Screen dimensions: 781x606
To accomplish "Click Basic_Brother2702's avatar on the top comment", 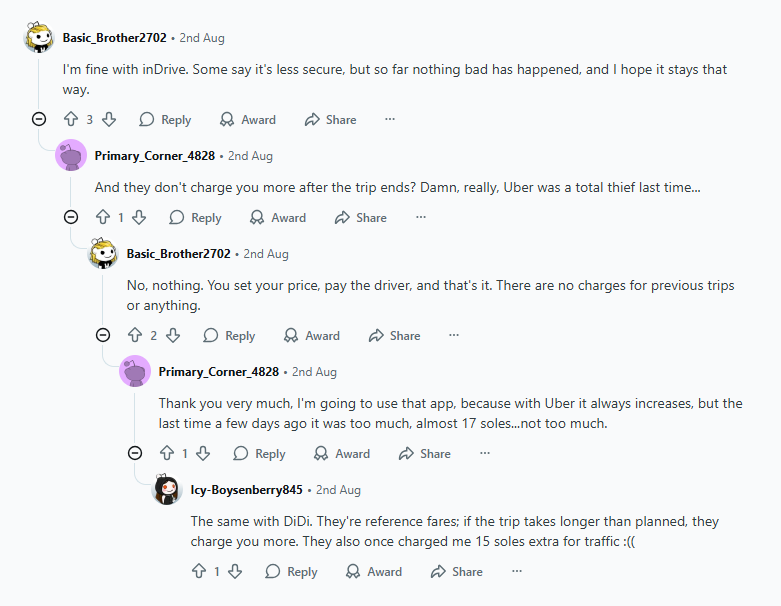I will pyautogui.click(x=39, y=38).
